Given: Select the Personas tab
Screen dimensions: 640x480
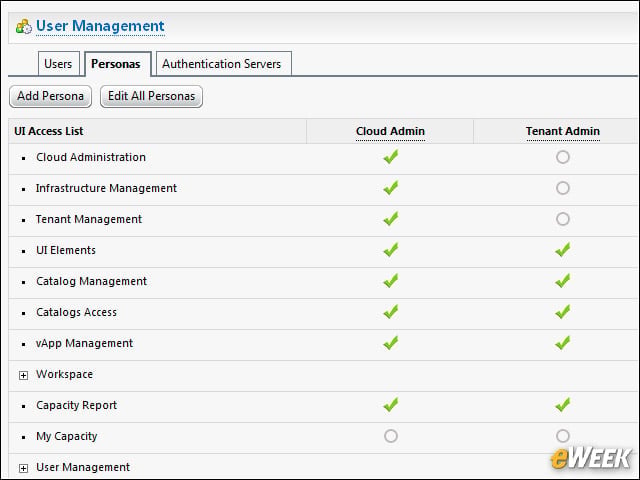Looking at the screenshot, I should coord(118,64).
